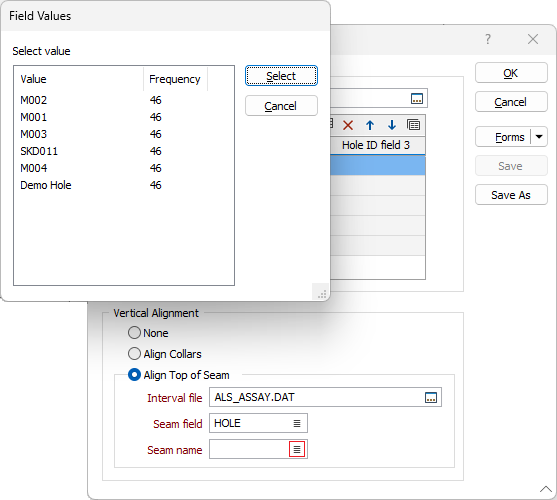Sort by the Frequency column header
The image size is (557, 500).
[x=175, y=79]
